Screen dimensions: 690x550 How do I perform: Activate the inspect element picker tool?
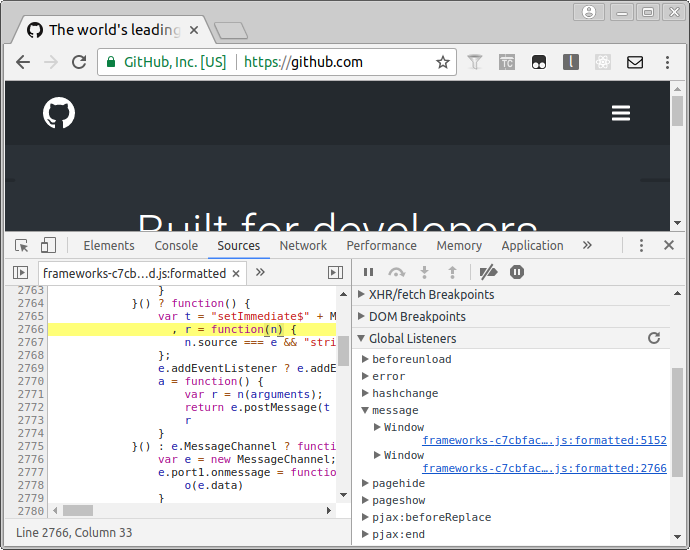[22, 246]
